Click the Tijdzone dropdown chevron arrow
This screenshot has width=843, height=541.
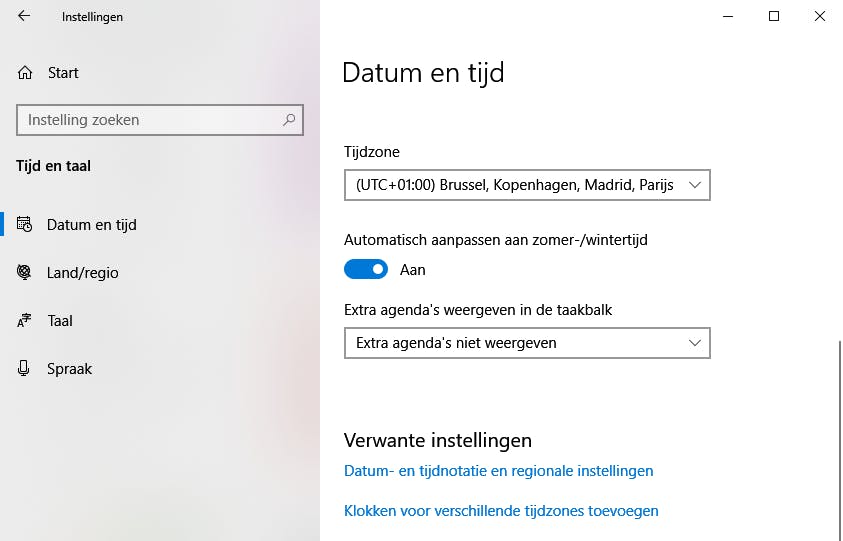pos(697,186)
